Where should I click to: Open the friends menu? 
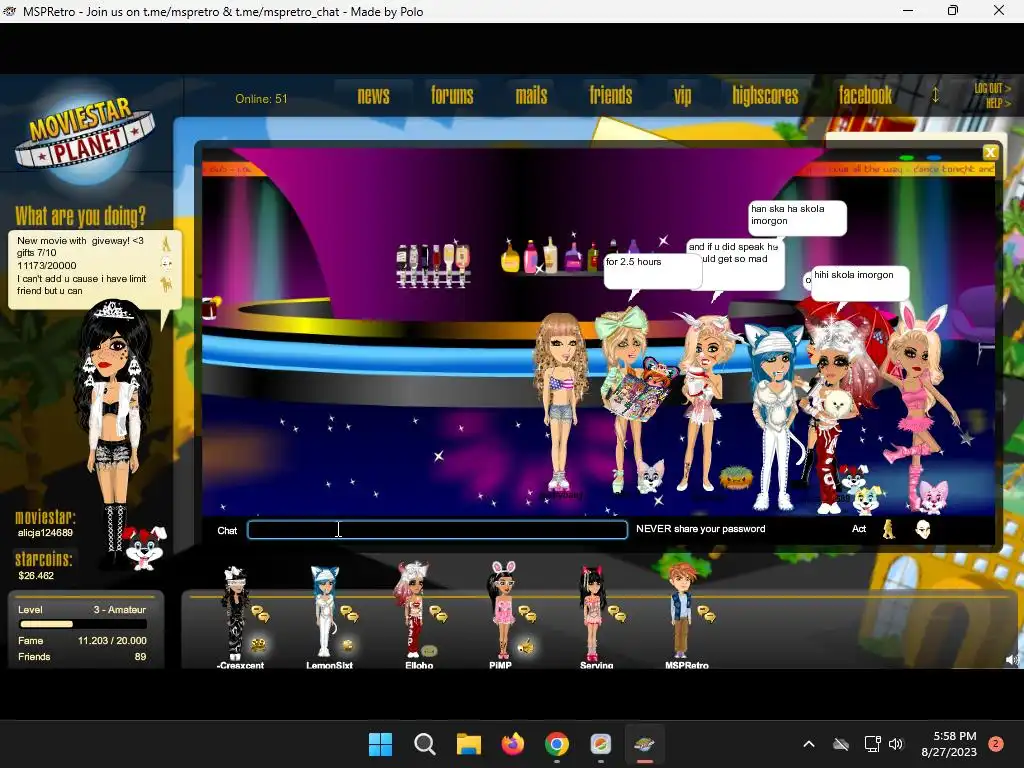click(x=611, y=96)
